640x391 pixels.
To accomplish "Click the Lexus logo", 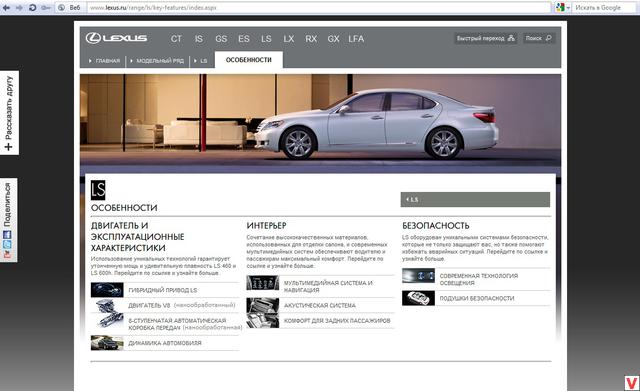I will coord(116,38).
